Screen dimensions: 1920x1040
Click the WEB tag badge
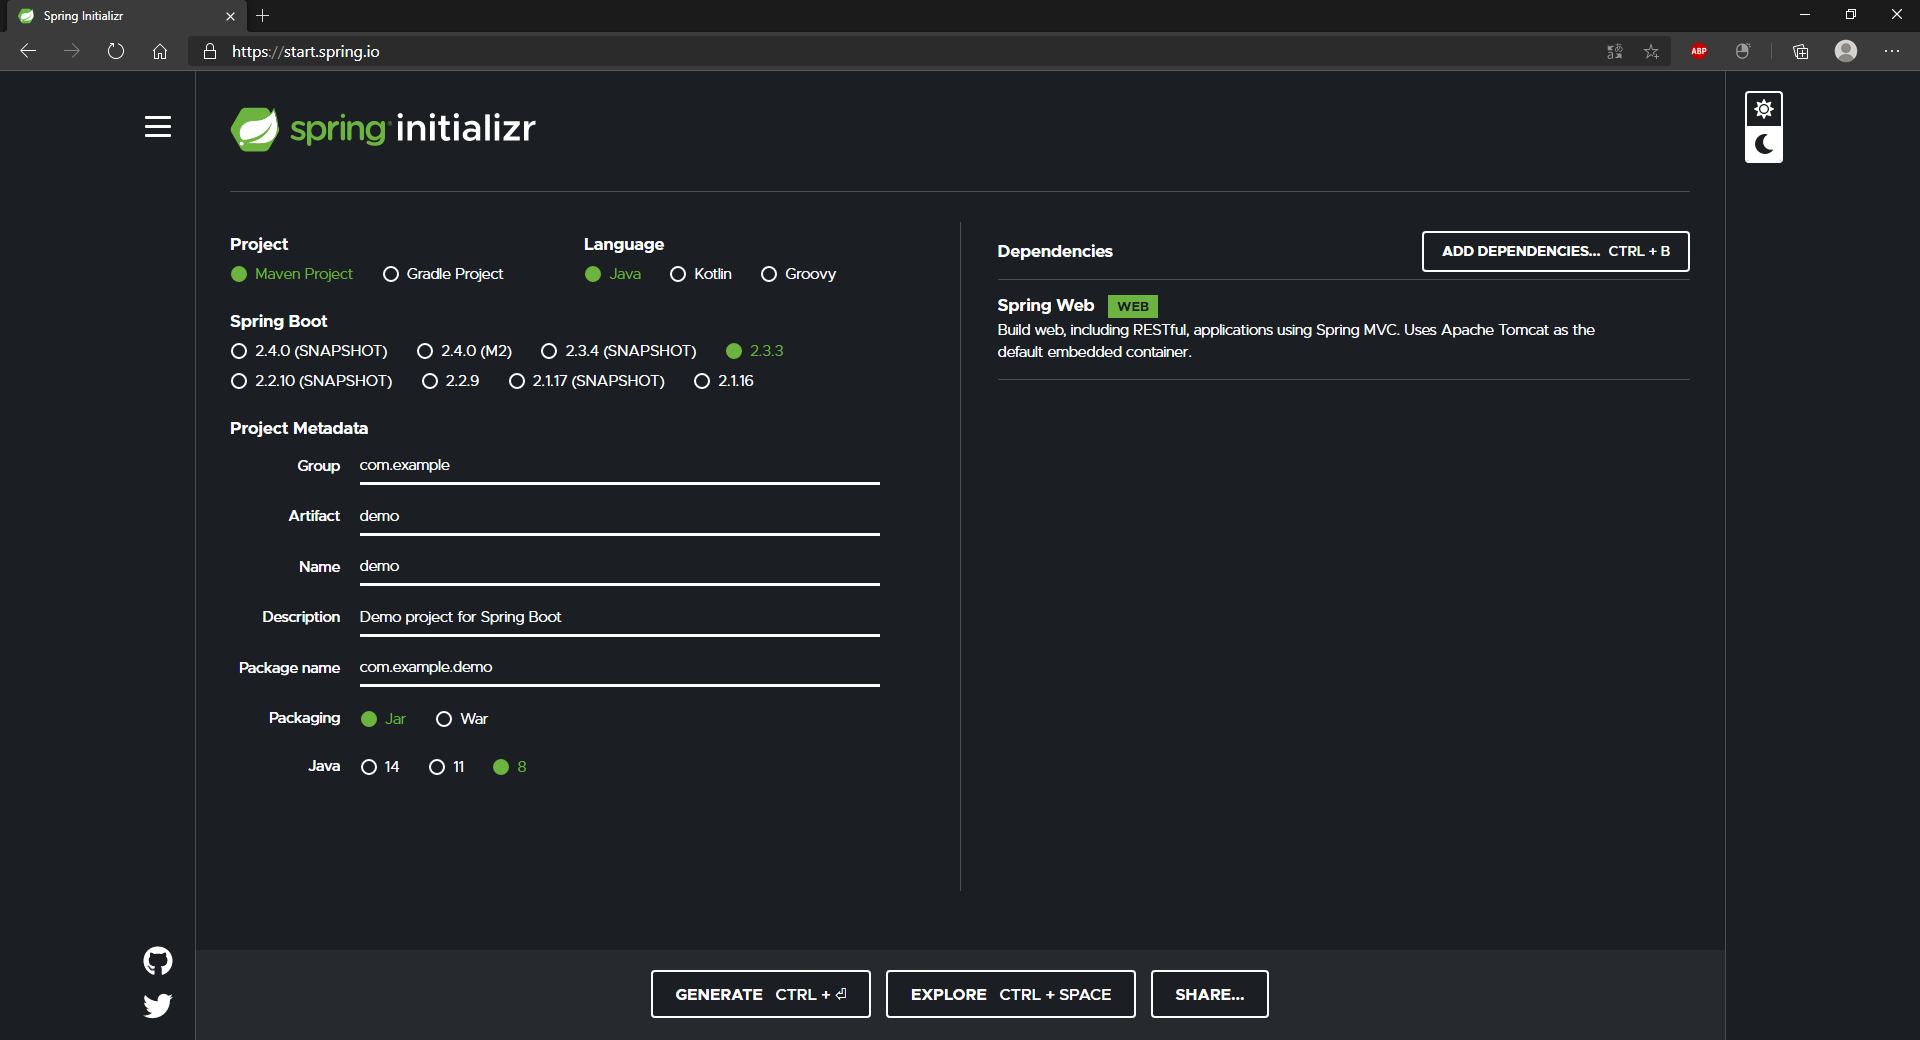(1133, 306)
